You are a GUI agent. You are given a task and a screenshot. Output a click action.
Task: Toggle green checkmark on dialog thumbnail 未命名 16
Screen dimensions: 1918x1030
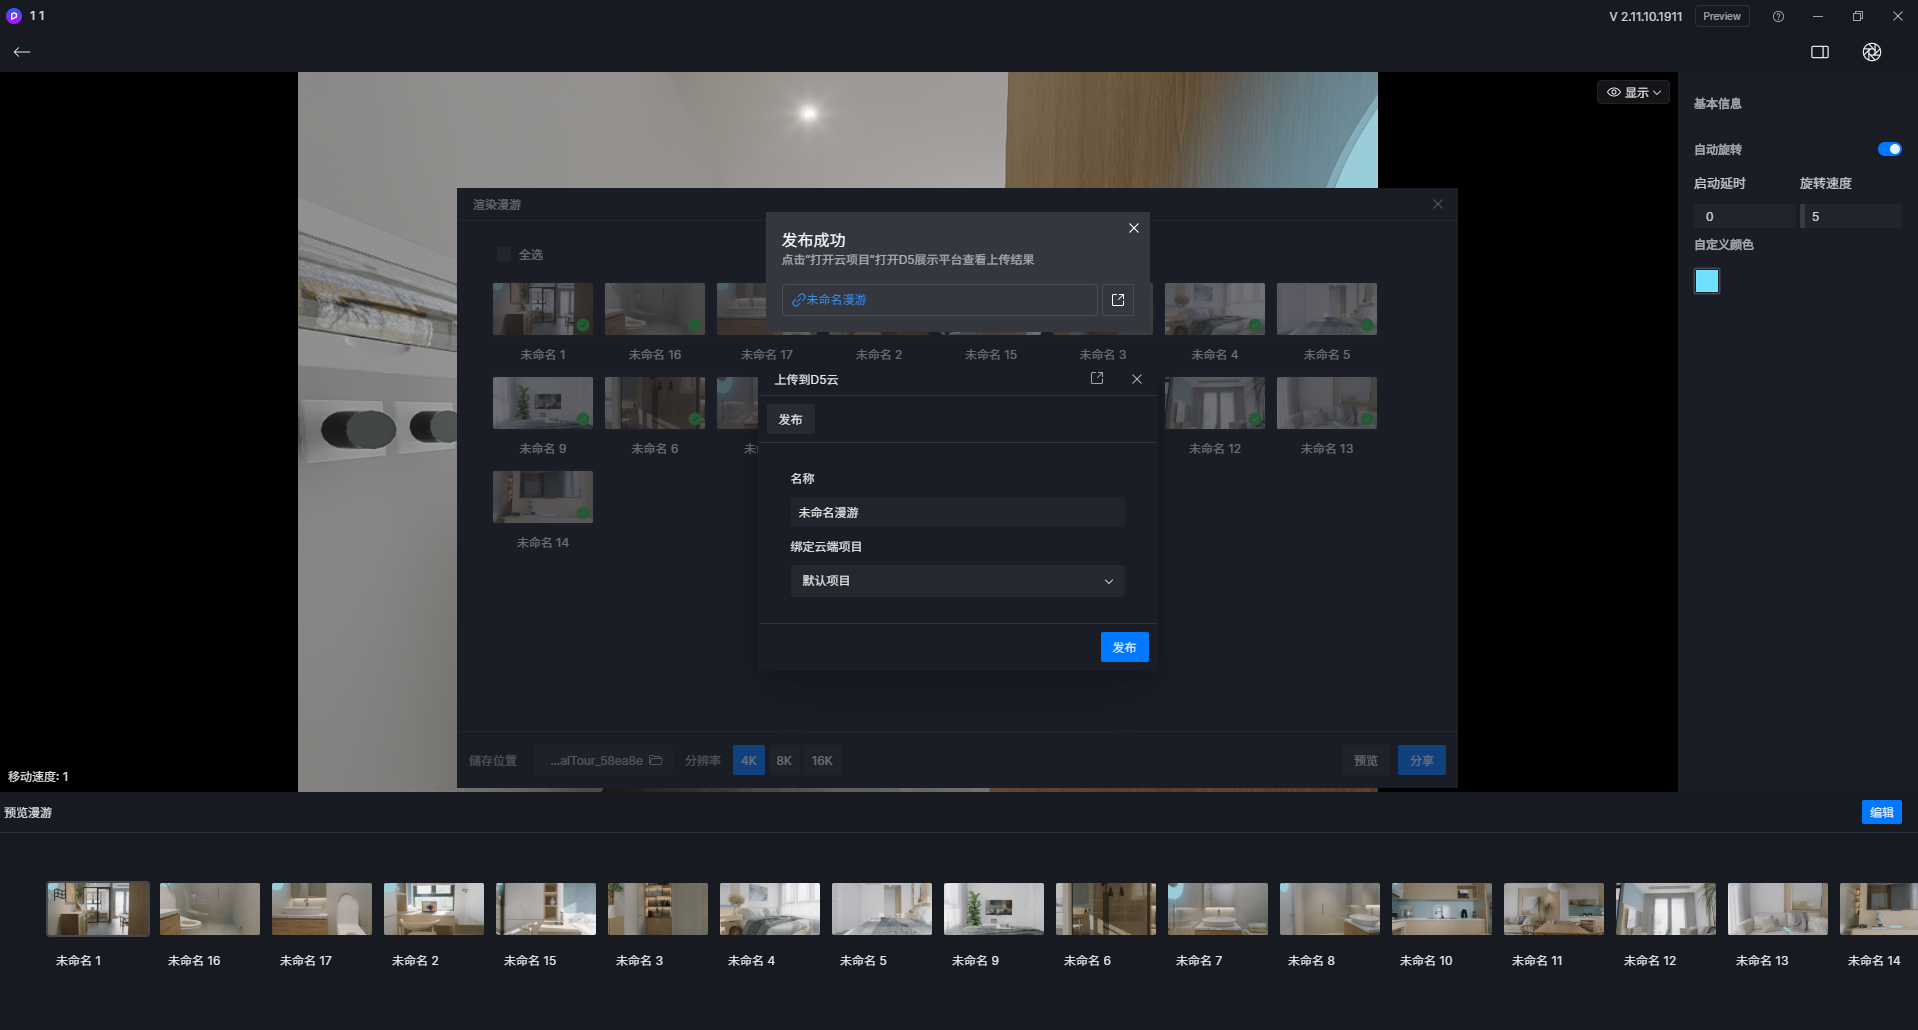click(695, 325)
